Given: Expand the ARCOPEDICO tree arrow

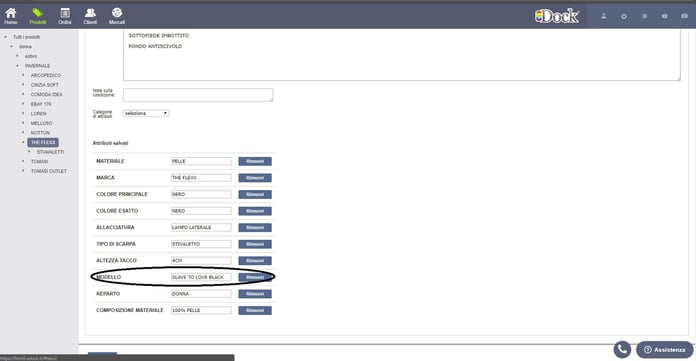Looking at the screenshot, I should tap(23, 75).
